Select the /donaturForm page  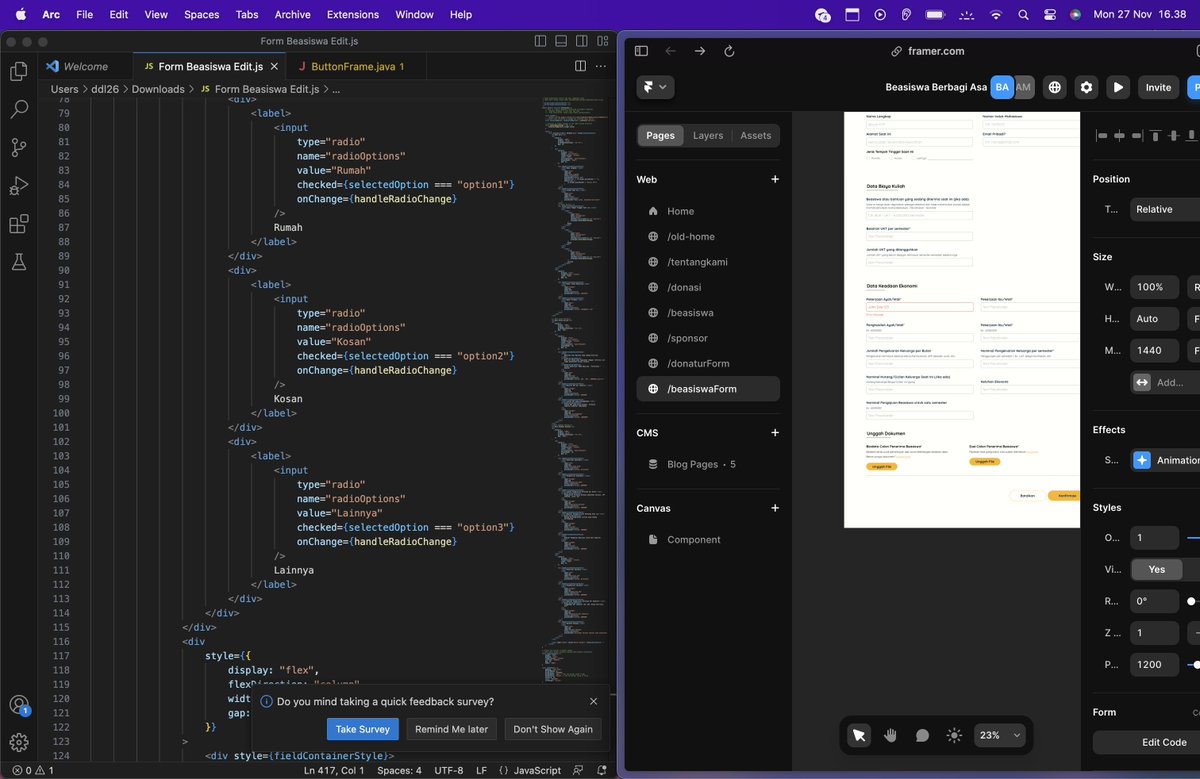708,363
